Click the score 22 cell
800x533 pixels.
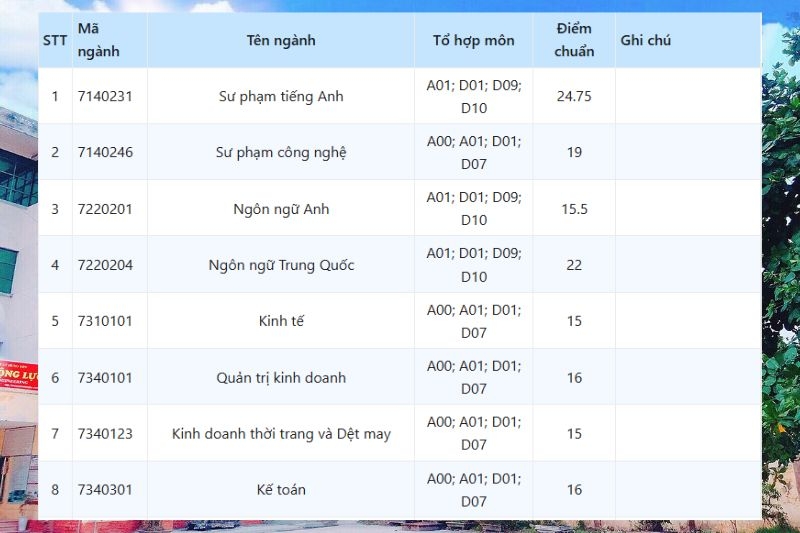click(x=574, y=265)
